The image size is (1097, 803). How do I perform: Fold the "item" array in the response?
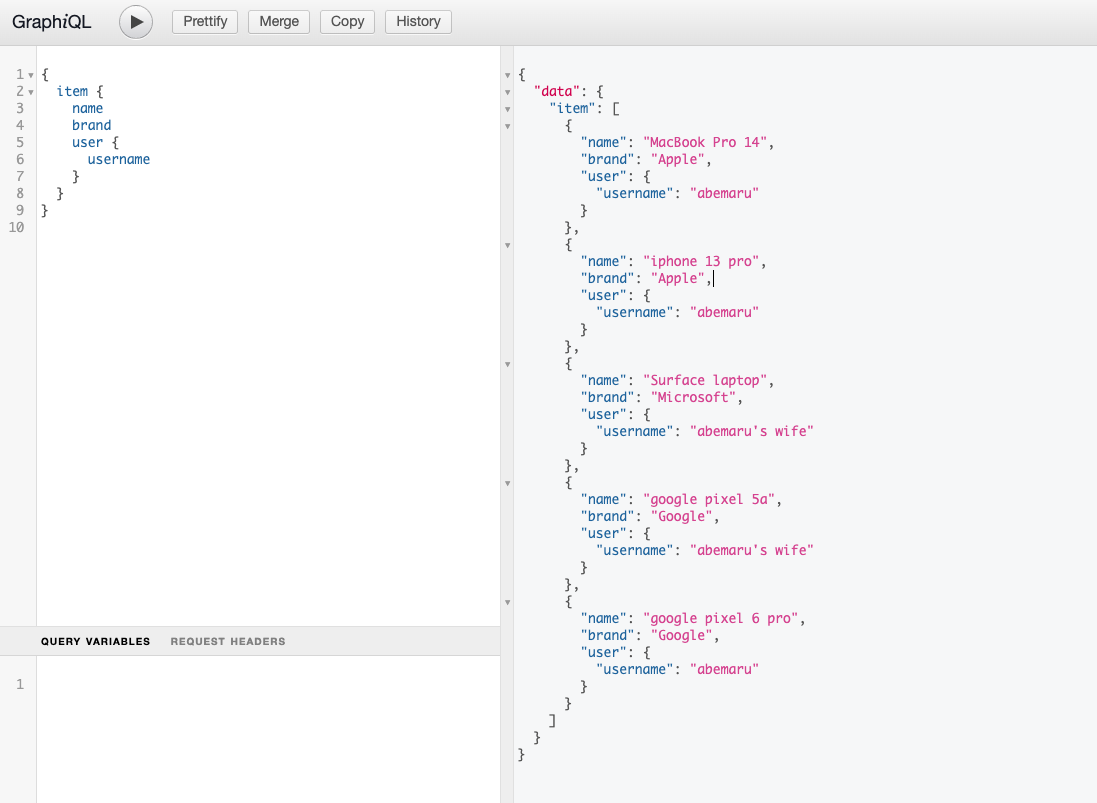point(508,110)
